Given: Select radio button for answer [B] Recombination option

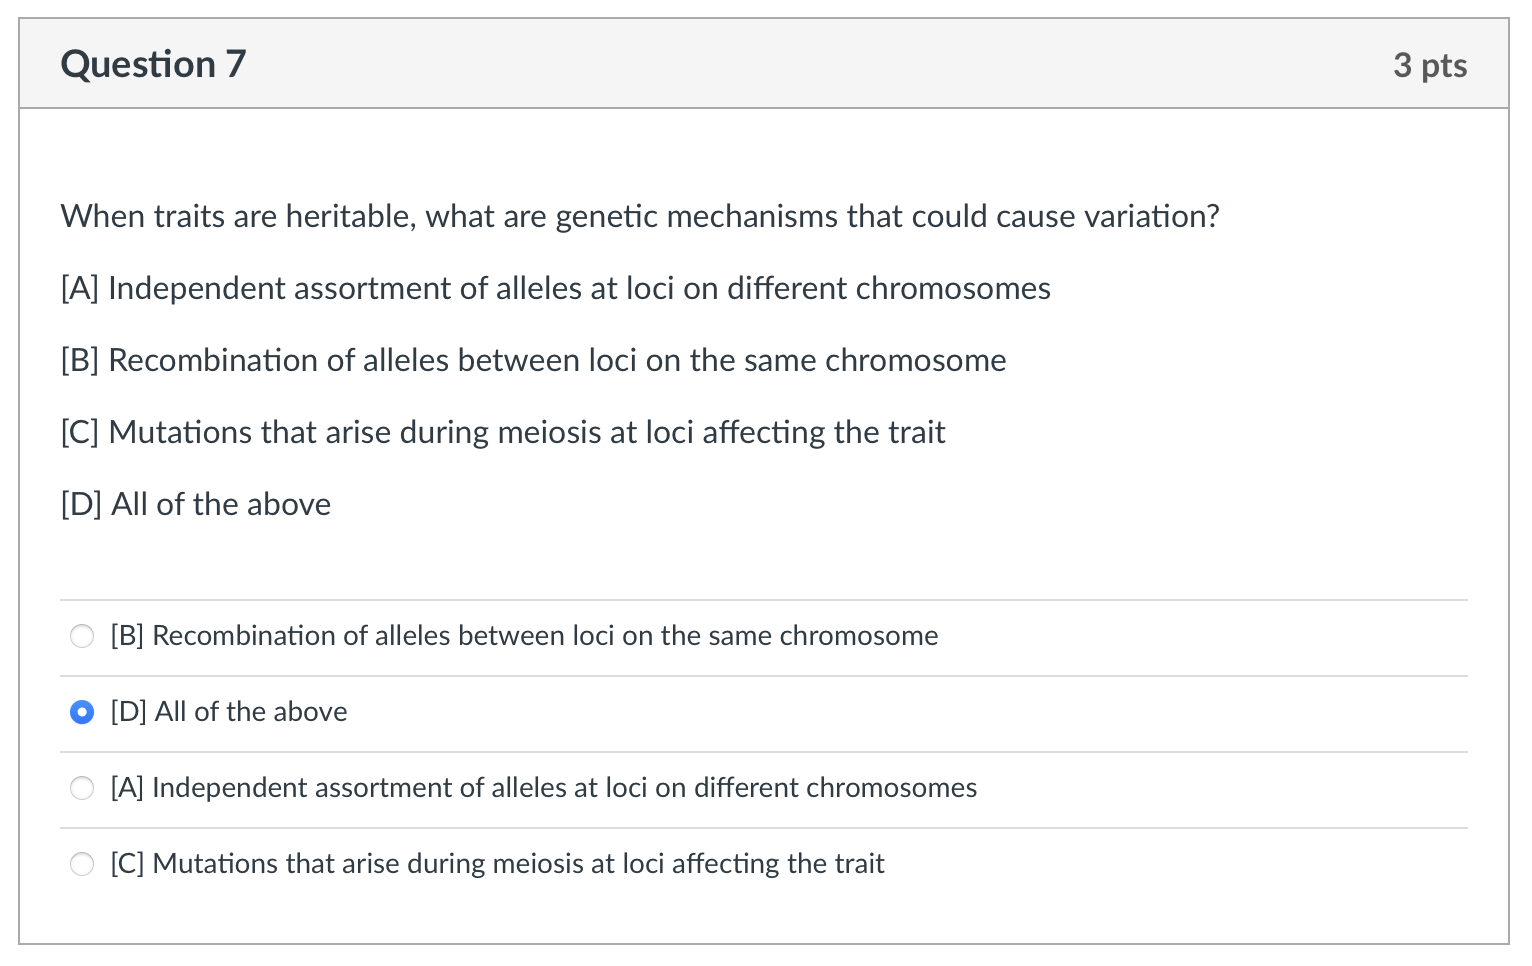Looking at the screenshot, I should 82,636.
